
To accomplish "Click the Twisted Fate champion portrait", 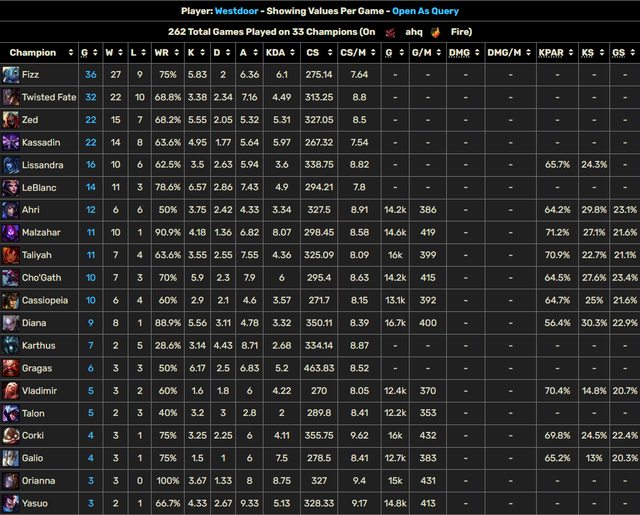I will tap(10, 96).
